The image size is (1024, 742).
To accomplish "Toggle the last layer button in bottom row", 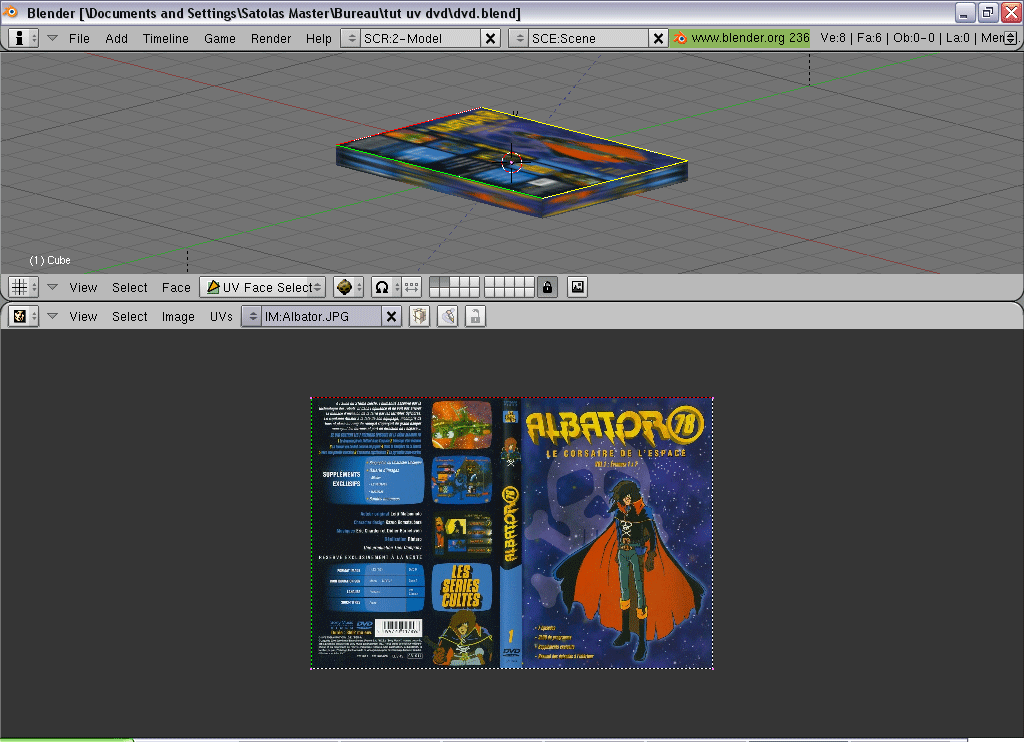I will 530,293.
